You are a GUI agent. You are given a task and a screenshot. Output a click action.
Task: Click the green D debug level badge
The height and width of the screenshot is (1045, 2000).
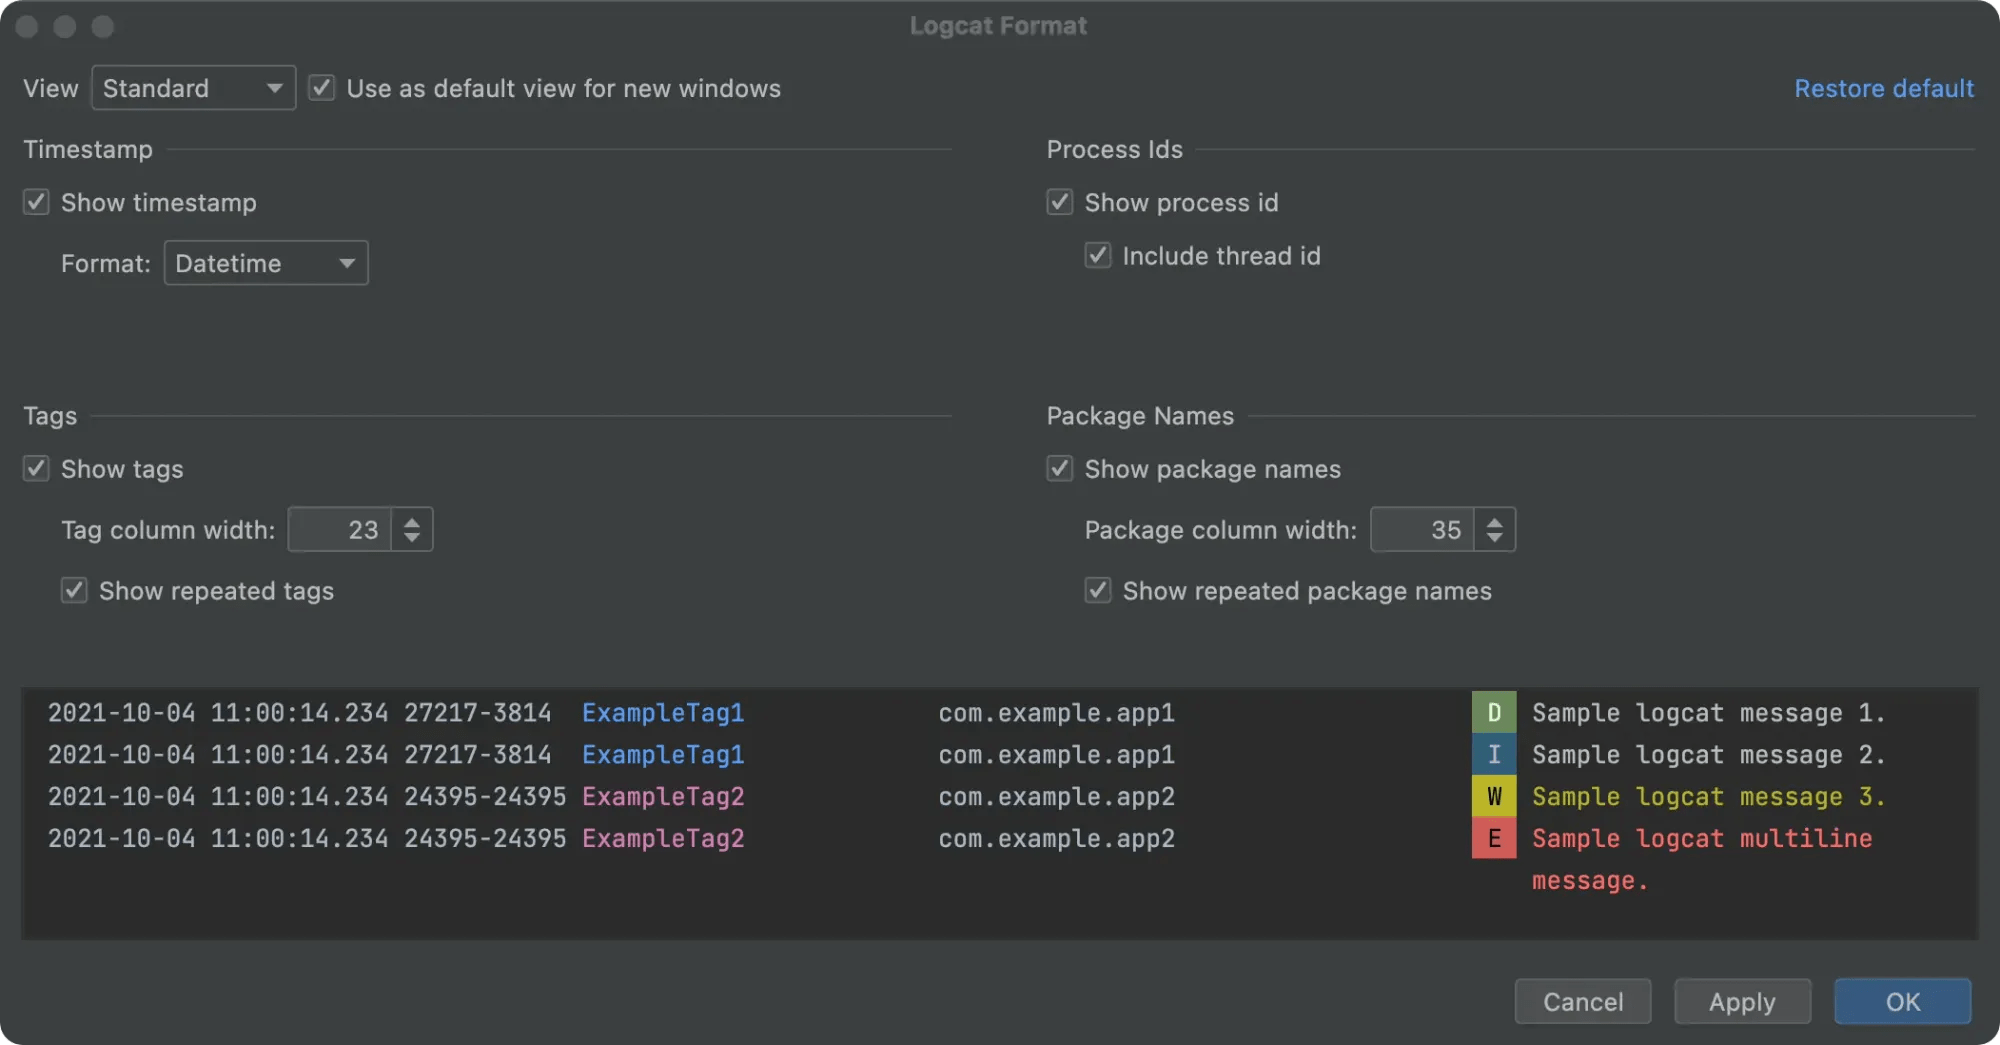coord(1494,713)
